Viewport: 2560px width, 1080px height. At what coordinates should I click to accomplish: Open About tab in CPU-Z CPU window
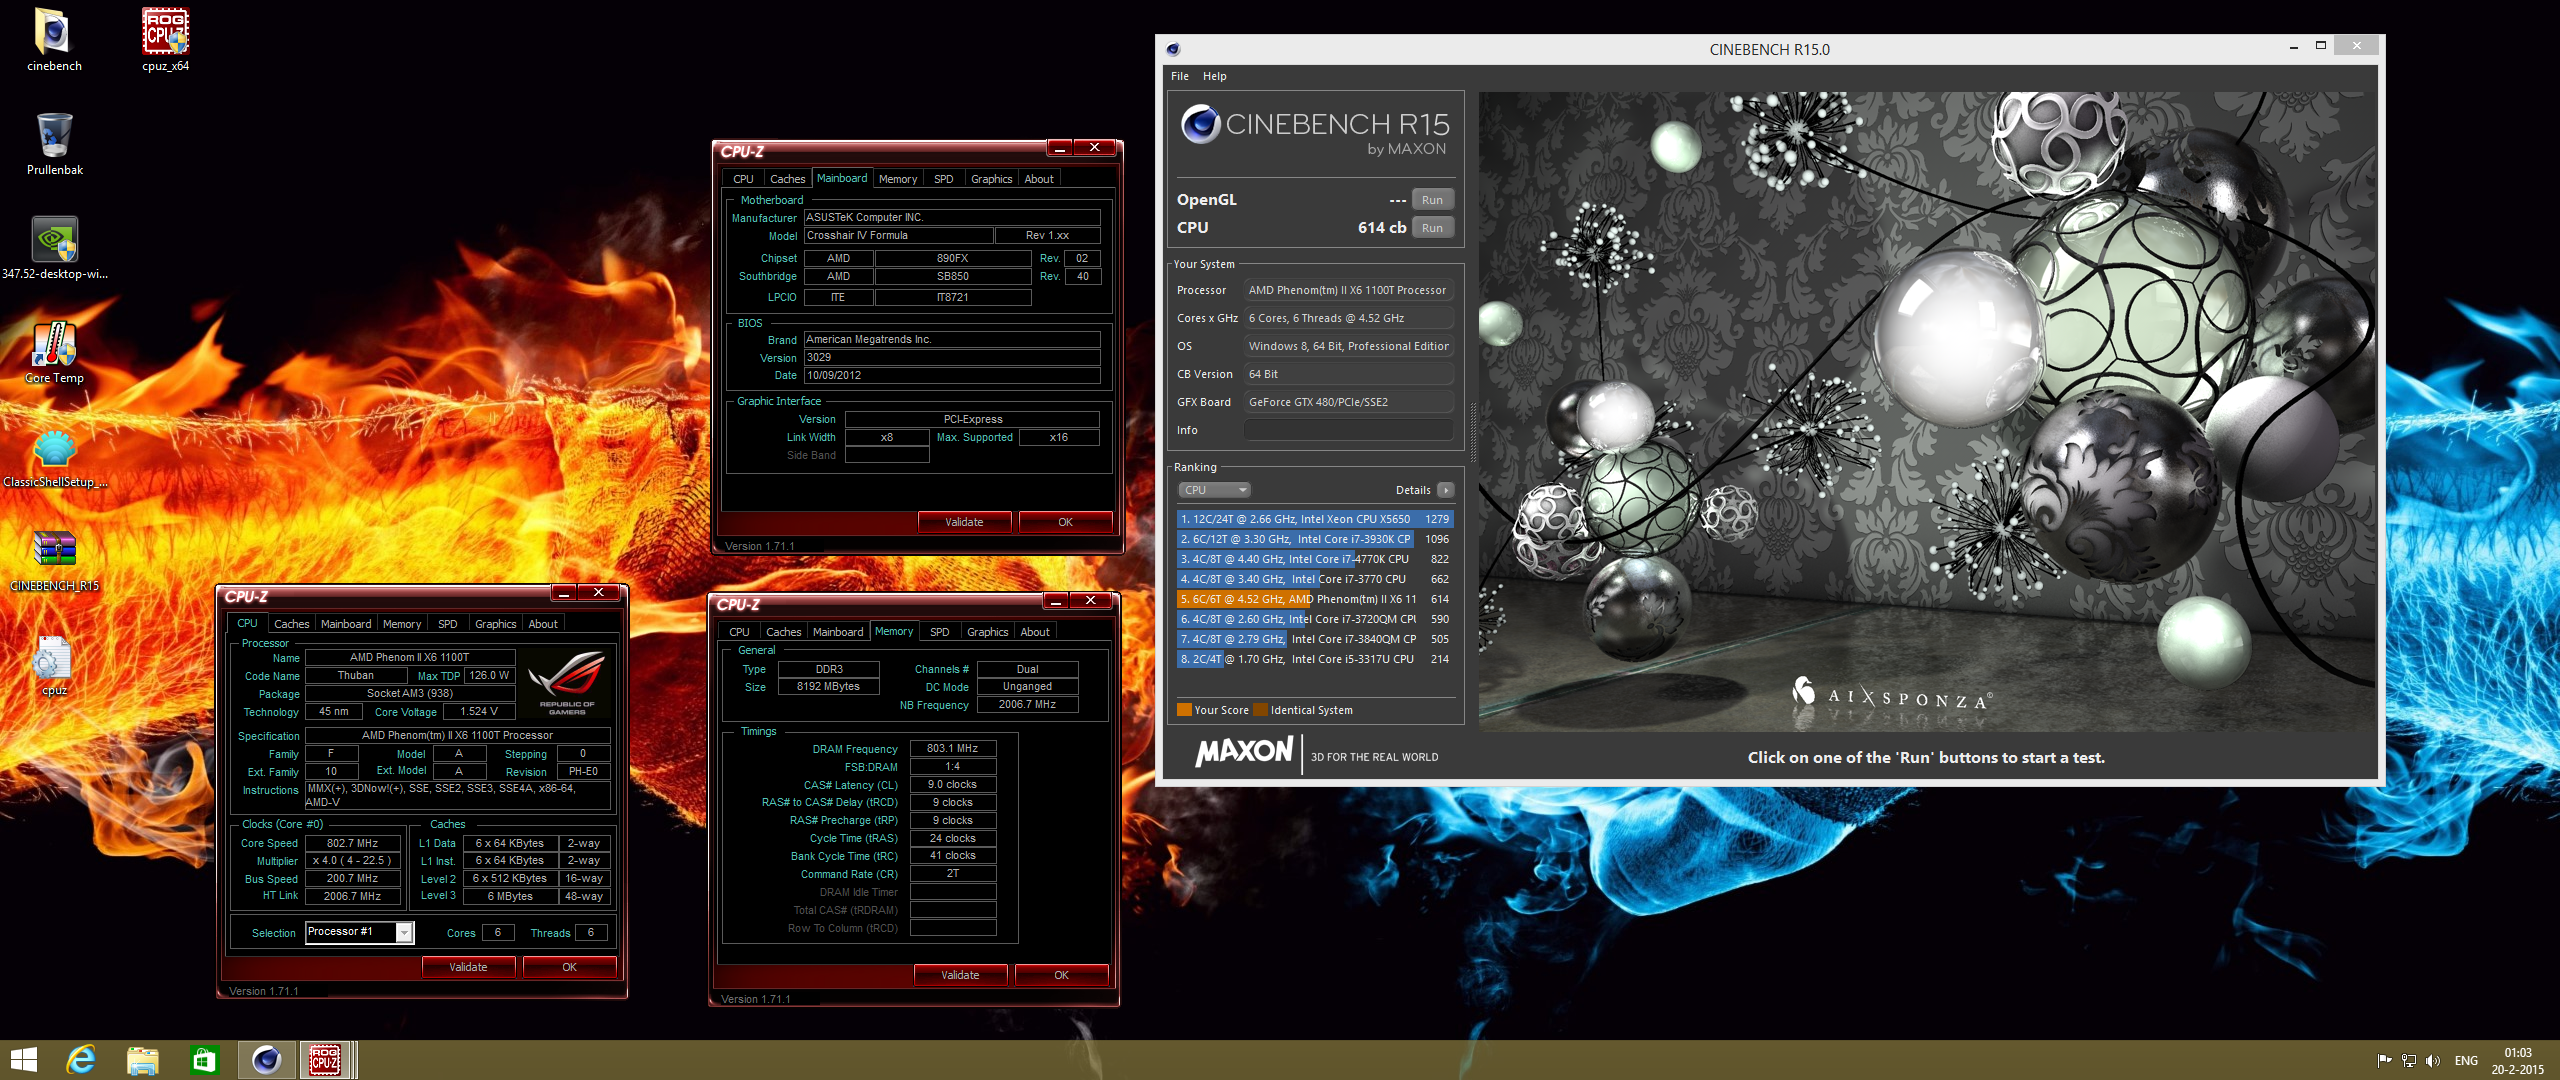click(x=543, y=624)
